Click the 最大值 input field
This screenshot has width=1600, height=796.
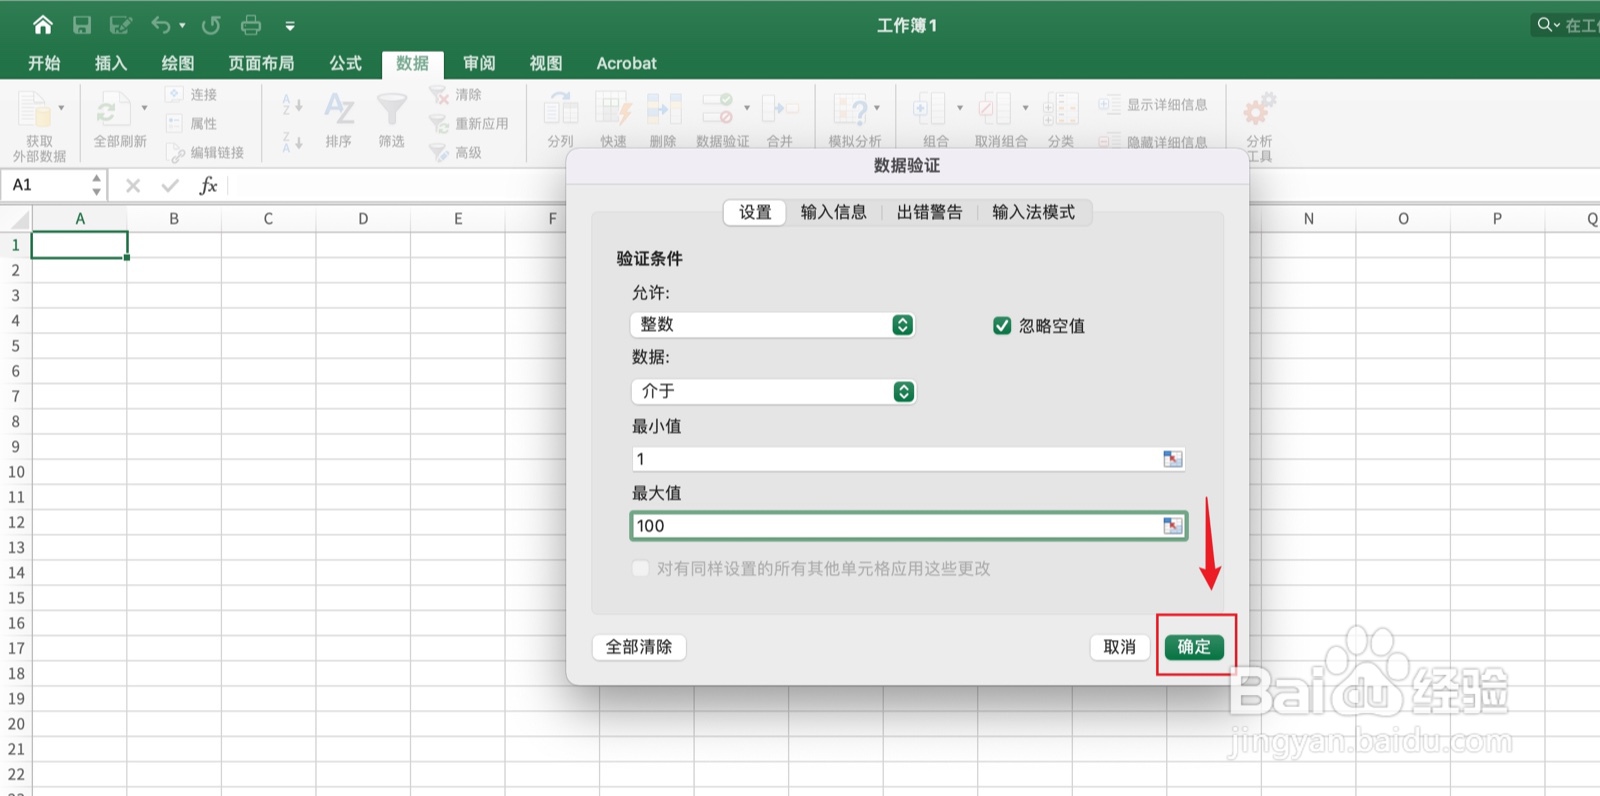click(x=908, y=526)
